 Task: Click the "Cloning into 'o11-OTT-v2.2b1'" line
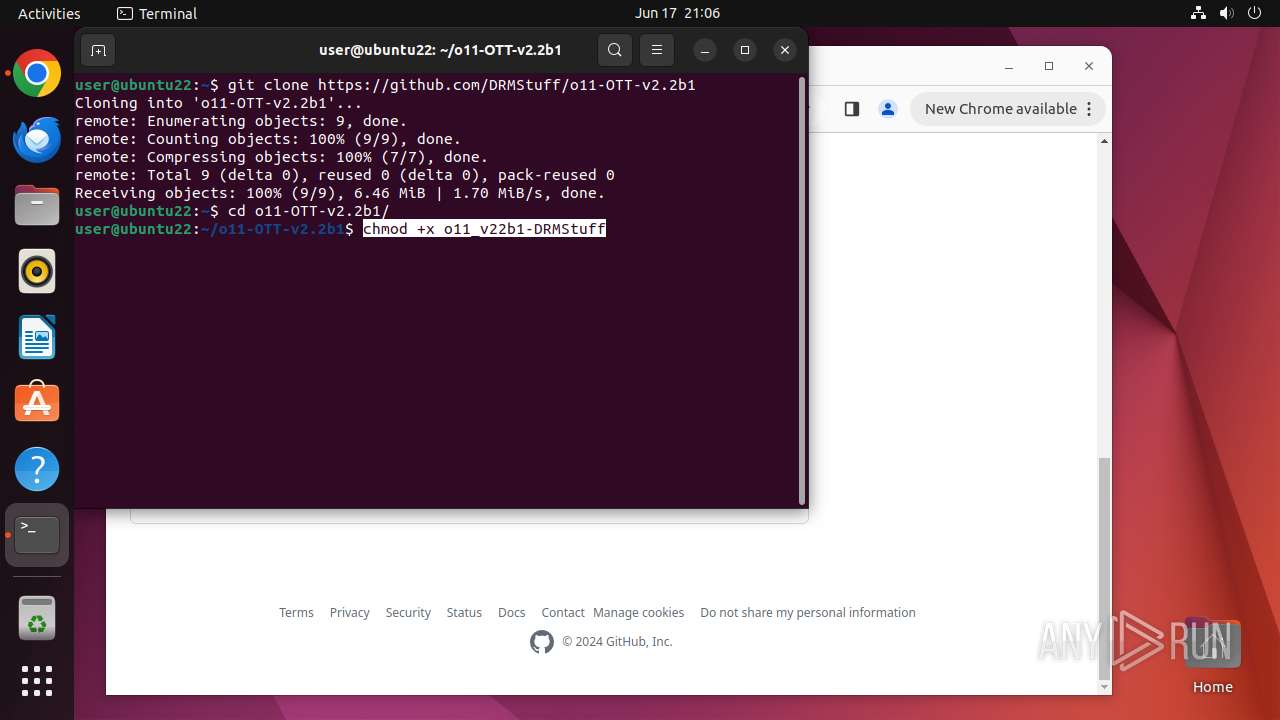tap(219, 103)
